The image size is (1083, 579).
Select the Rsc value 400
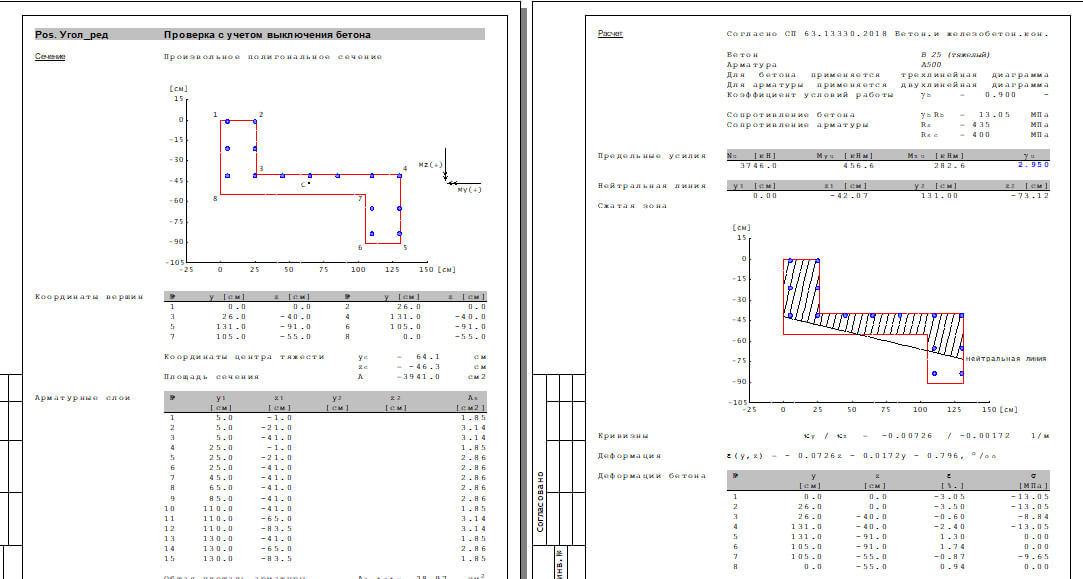[981, 135]
